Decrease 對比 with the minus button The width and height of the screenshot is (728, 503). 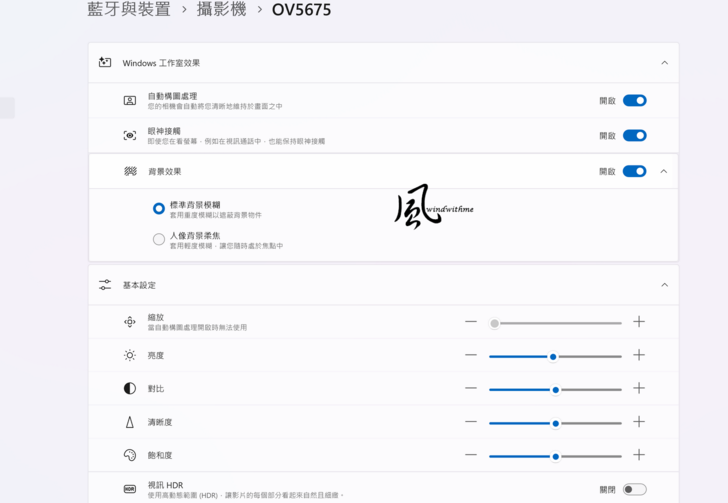471,388
